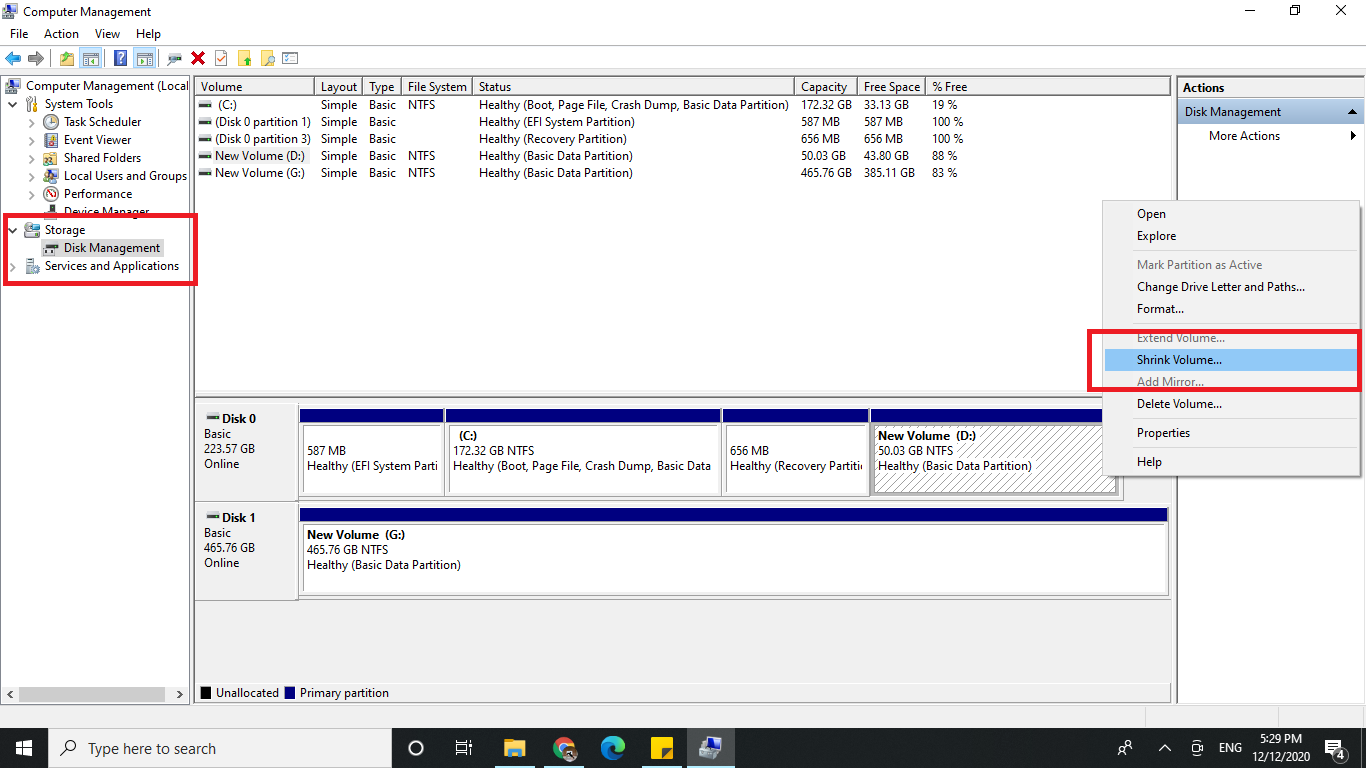Image resolution: width=1366 pixels, height=768 pixels.
Task: Click the Meet Now tray icon
Action: click(x=1197, y=748)
